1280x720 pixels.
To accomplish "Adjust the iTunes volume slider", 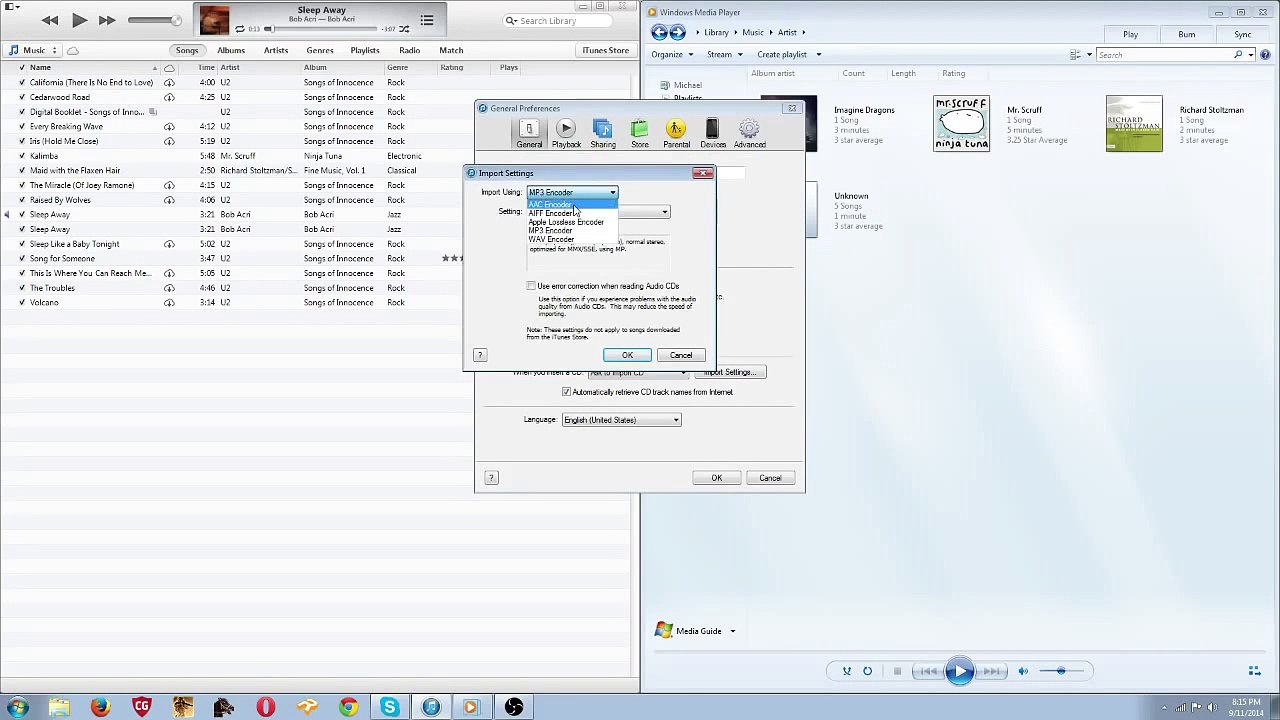I will pyautogui.click(x=156, y=20).
